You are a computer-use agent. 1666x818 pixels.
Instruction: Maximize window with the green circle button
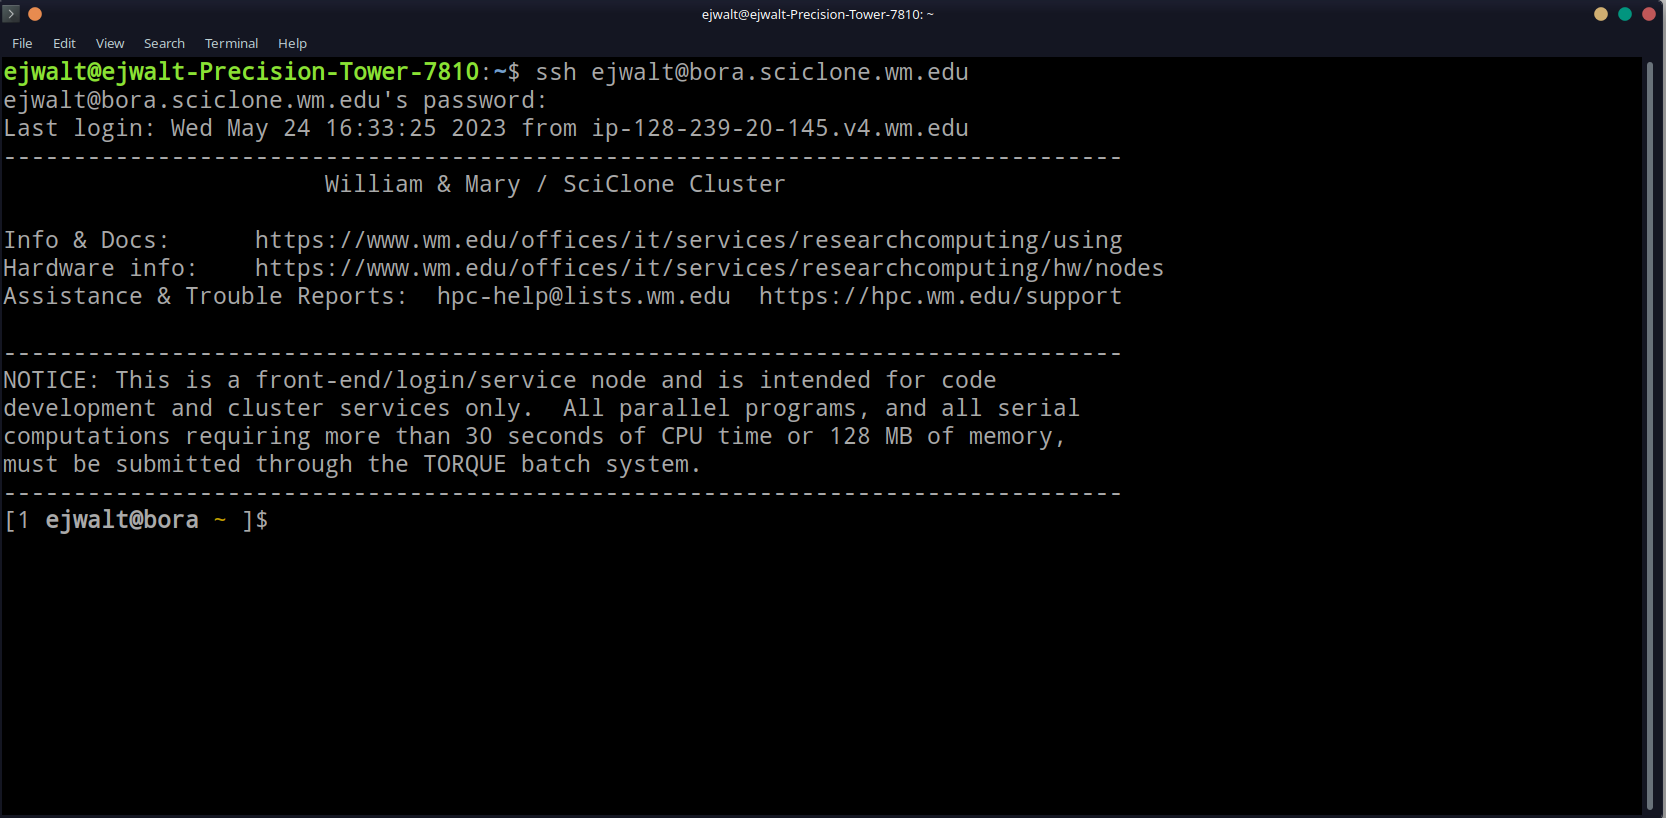click(1625, 14)
